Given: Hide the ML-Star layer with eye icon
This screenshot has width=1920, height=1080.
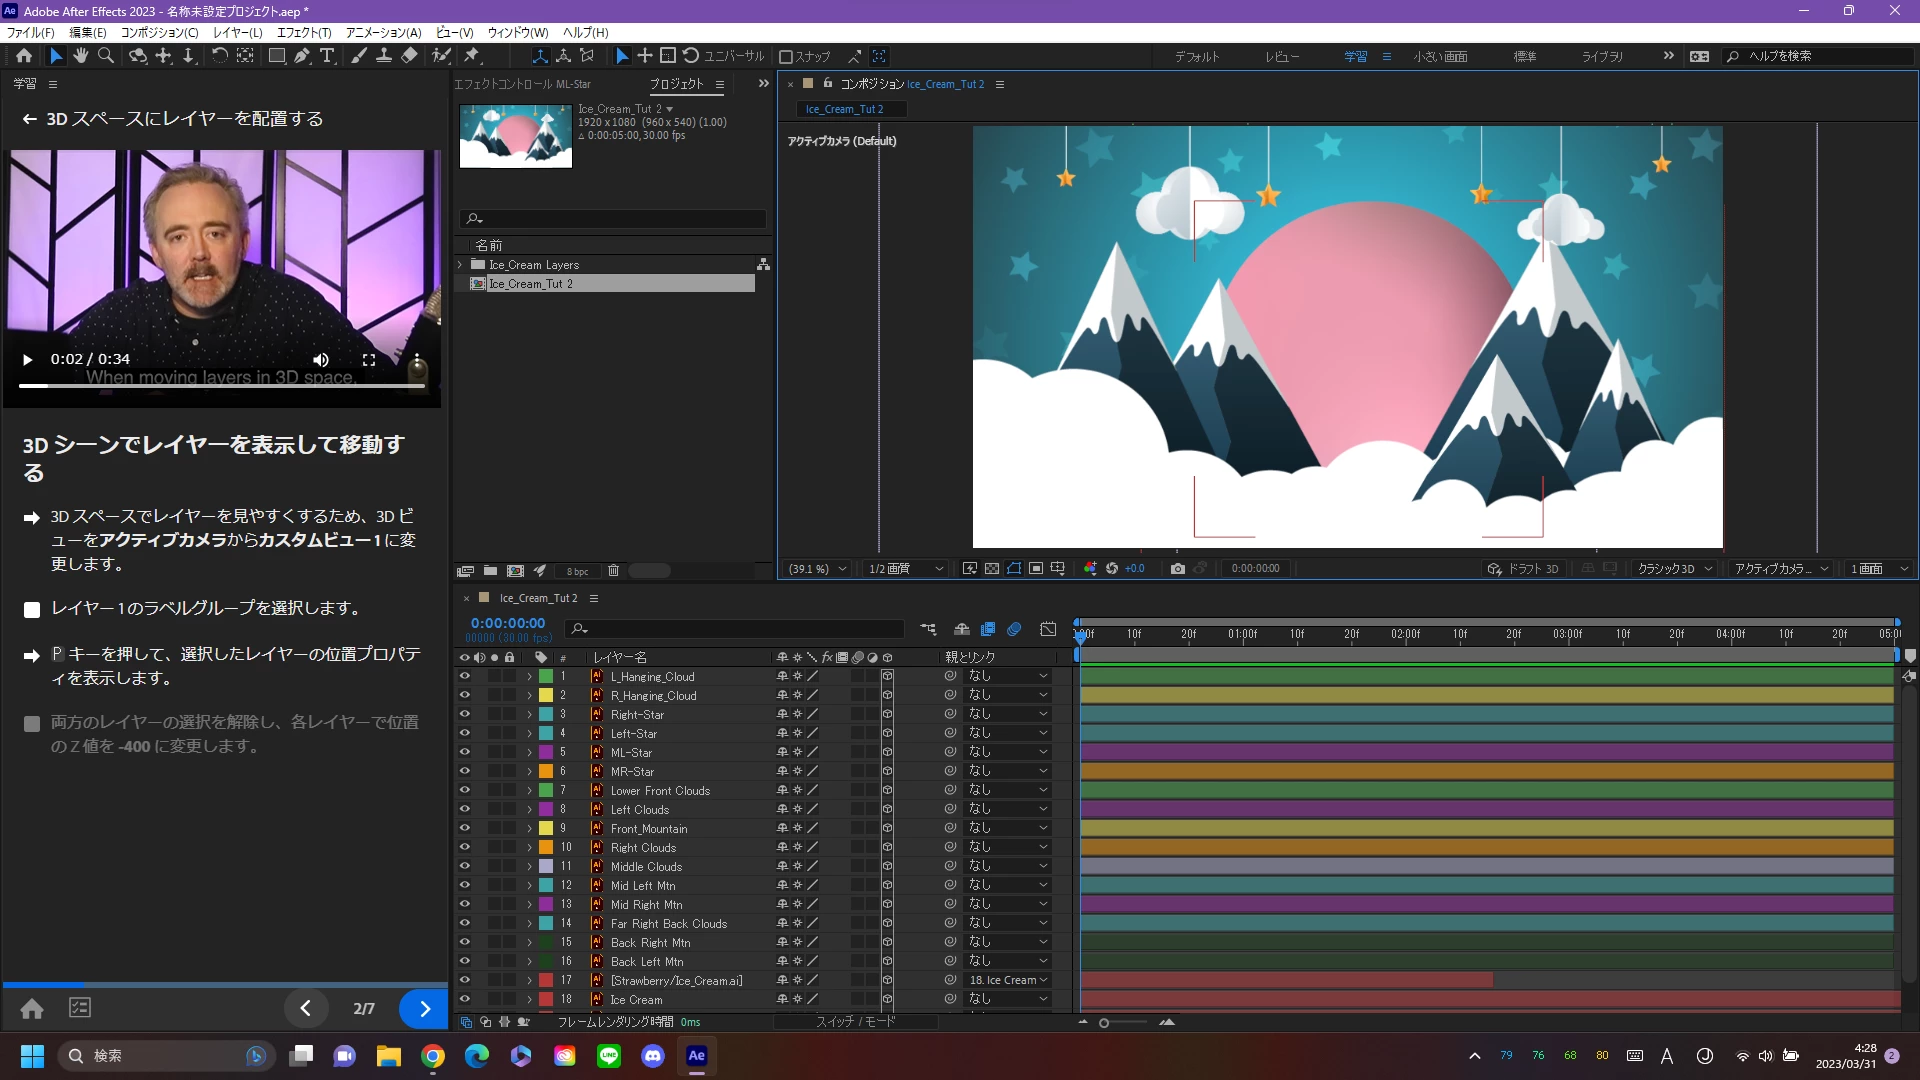Looking at the screenshot, I should click(x=464, y=752).
